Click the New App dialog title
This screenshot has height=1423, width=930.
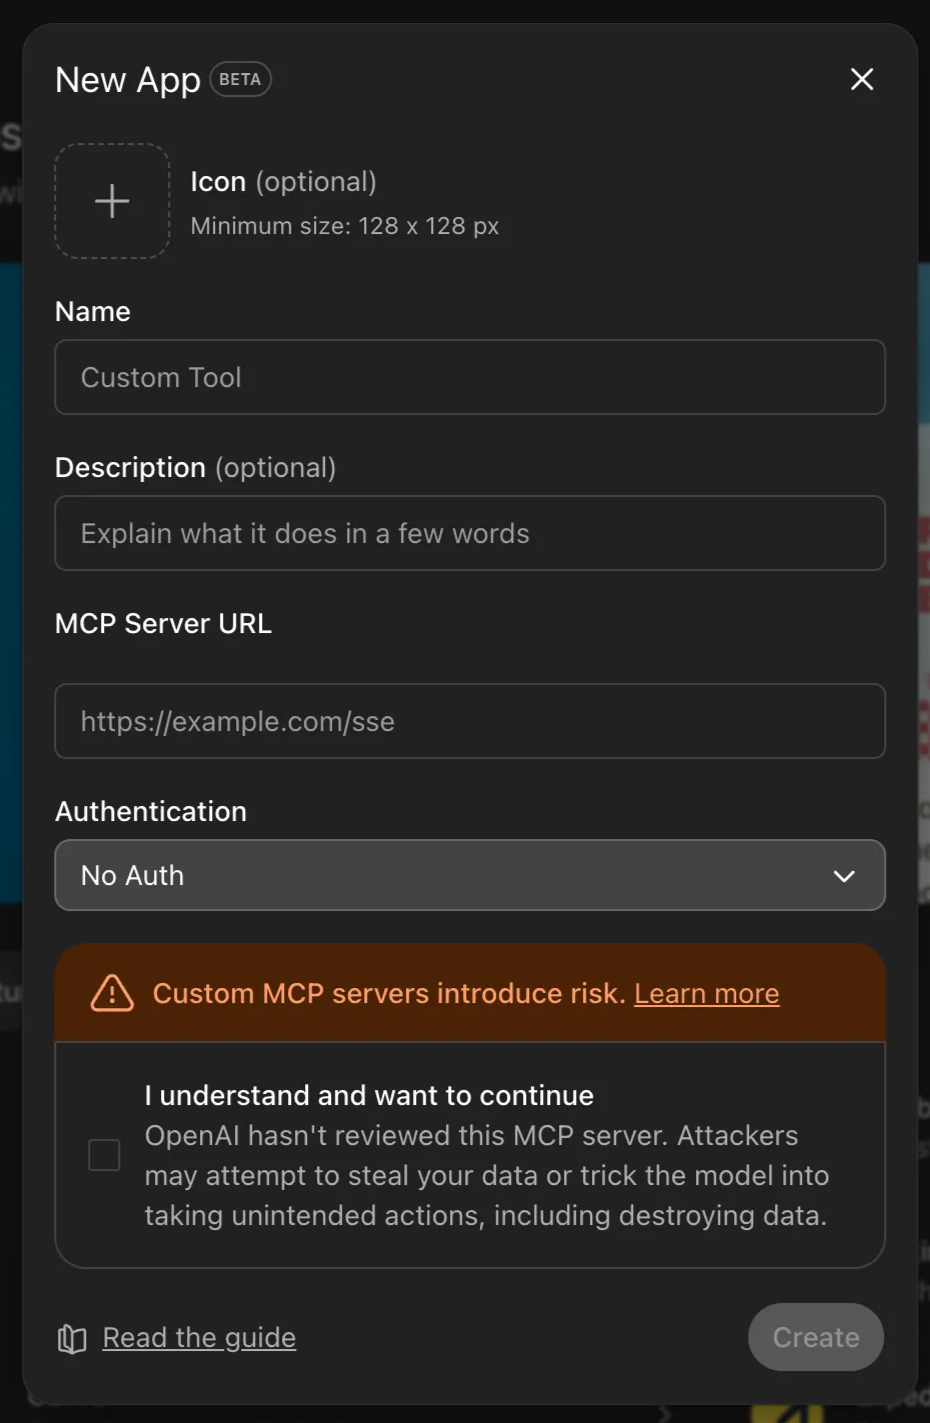pos(127,79)
